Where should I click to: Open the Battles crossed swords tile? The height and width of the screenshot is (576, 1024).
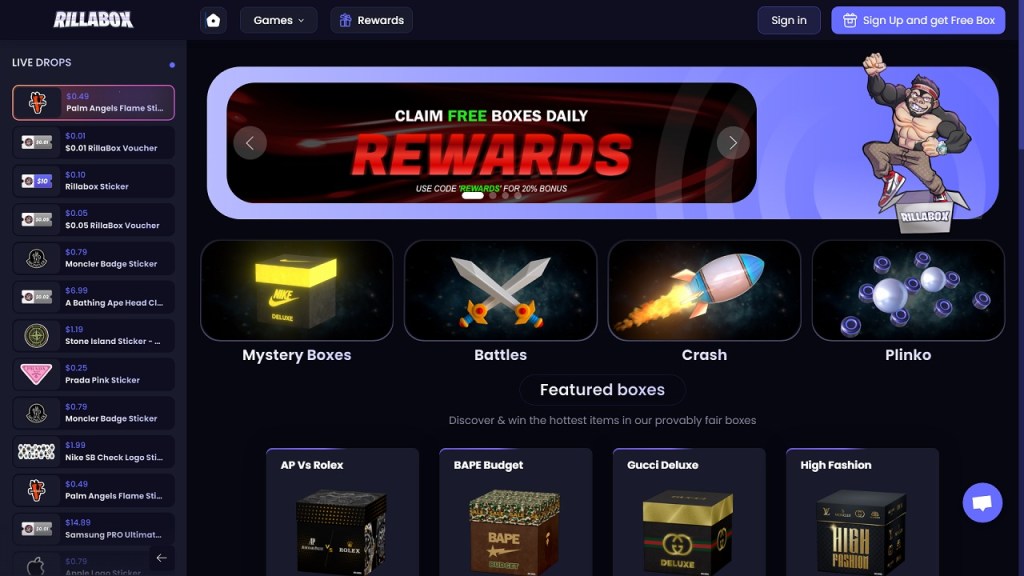(x=500, y=290)
